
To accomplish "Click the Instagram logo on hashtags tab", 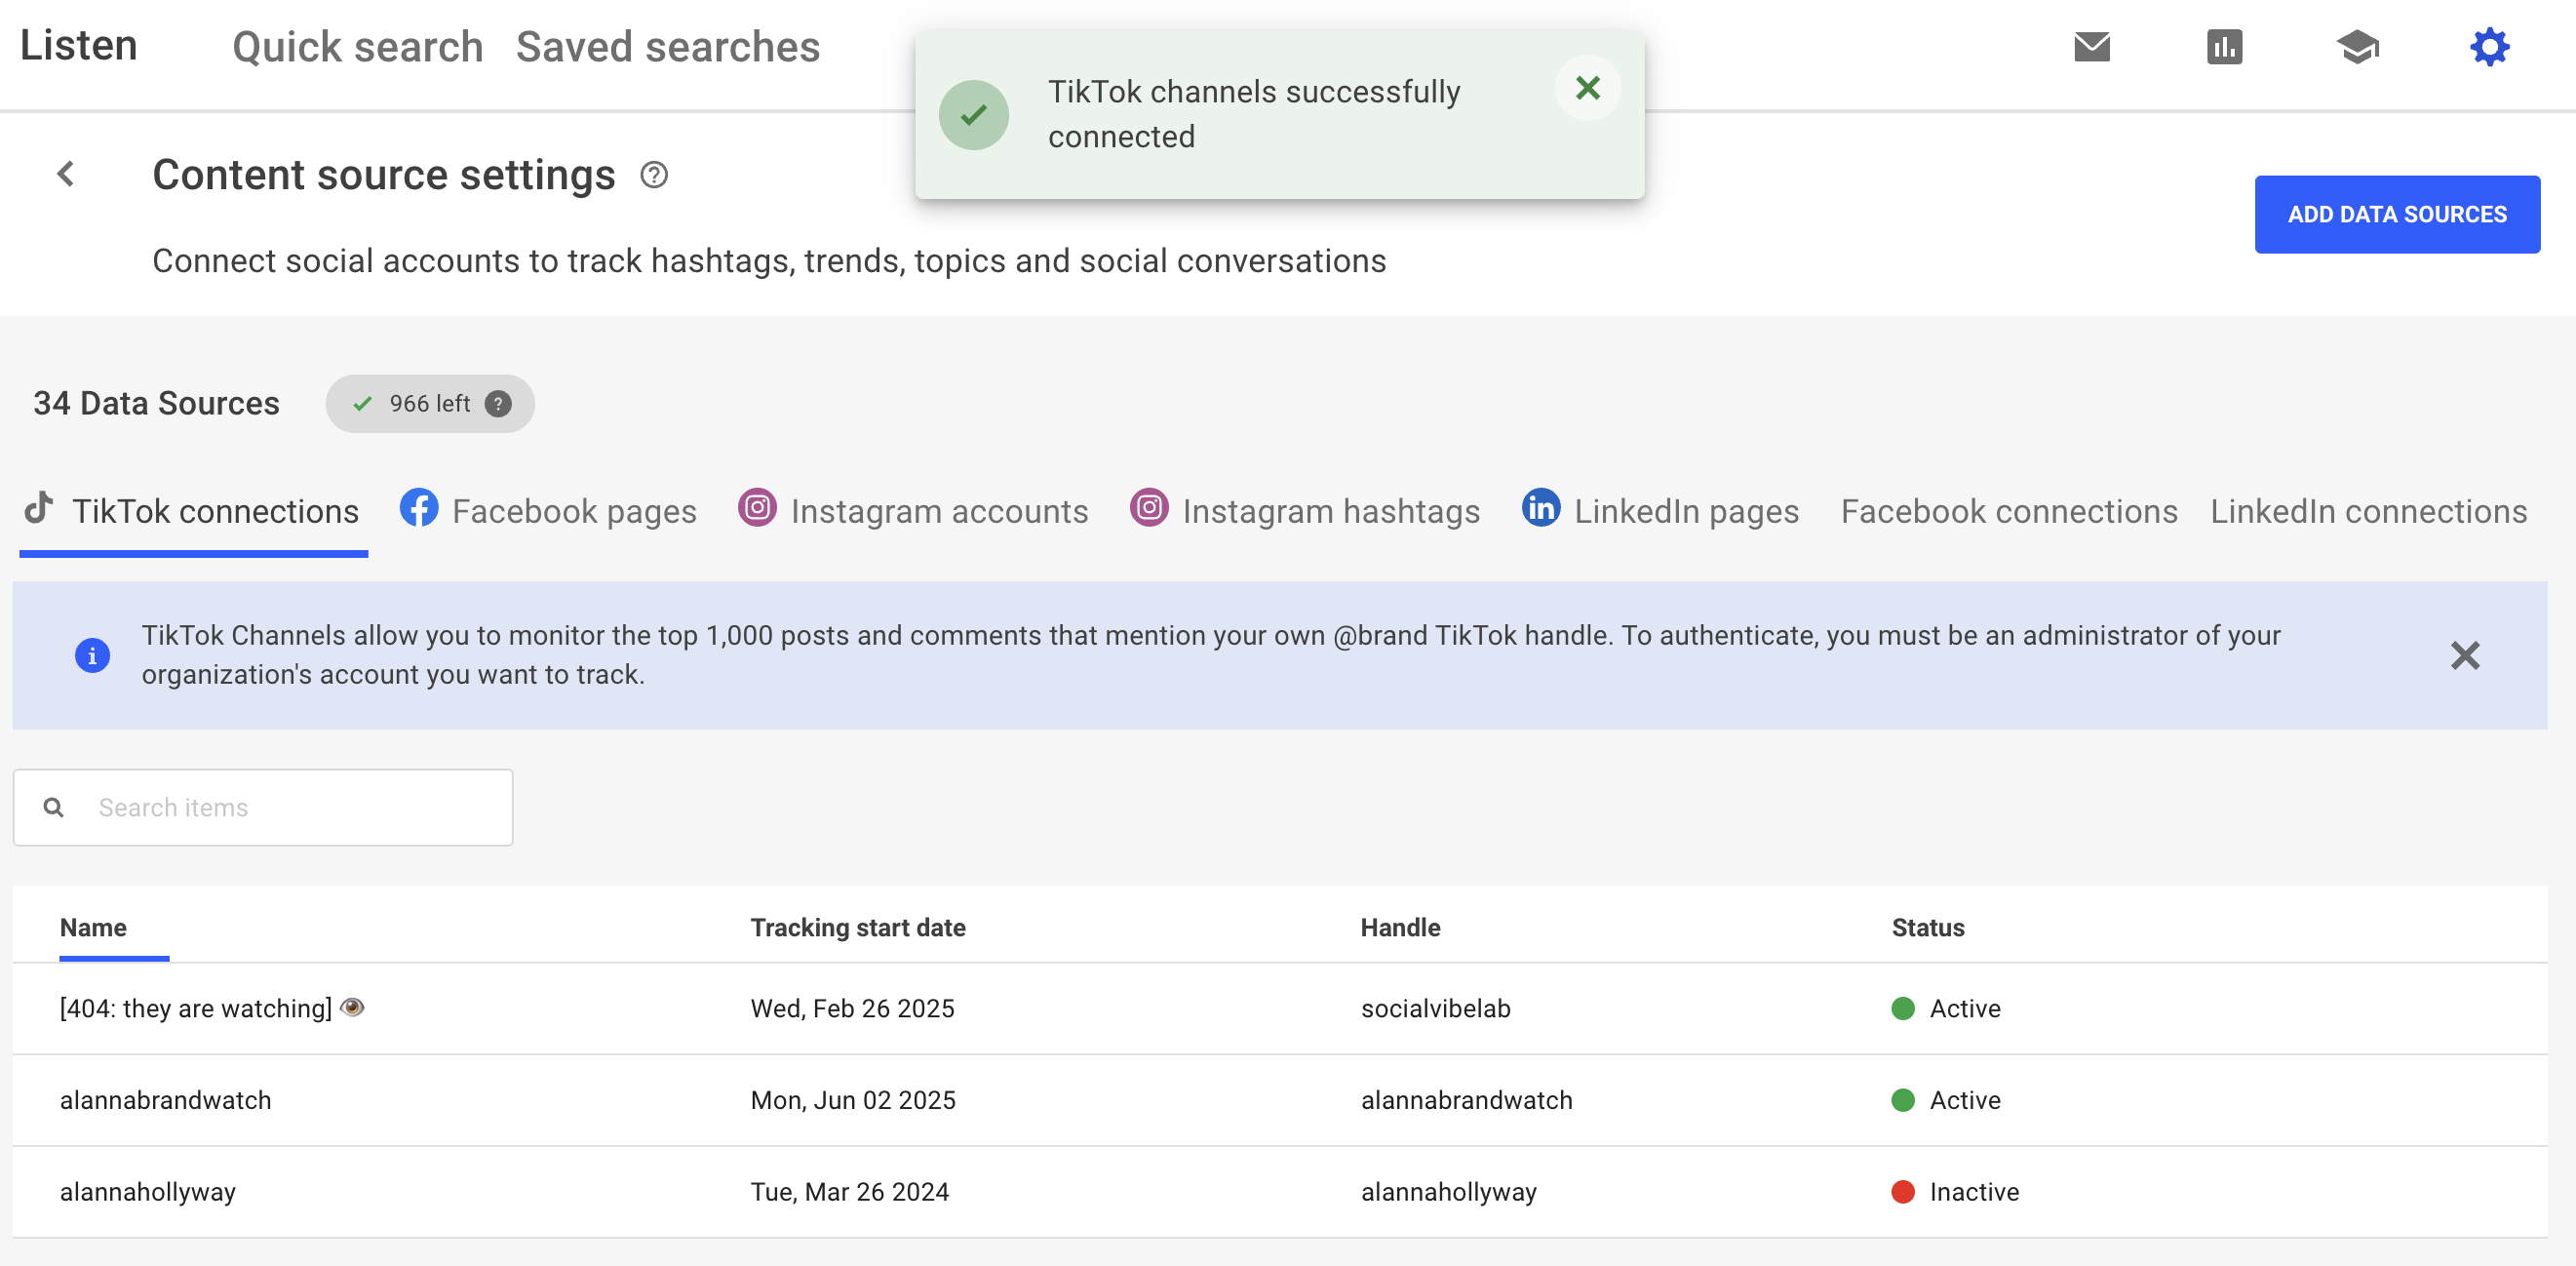I will tap(1149, 508).
